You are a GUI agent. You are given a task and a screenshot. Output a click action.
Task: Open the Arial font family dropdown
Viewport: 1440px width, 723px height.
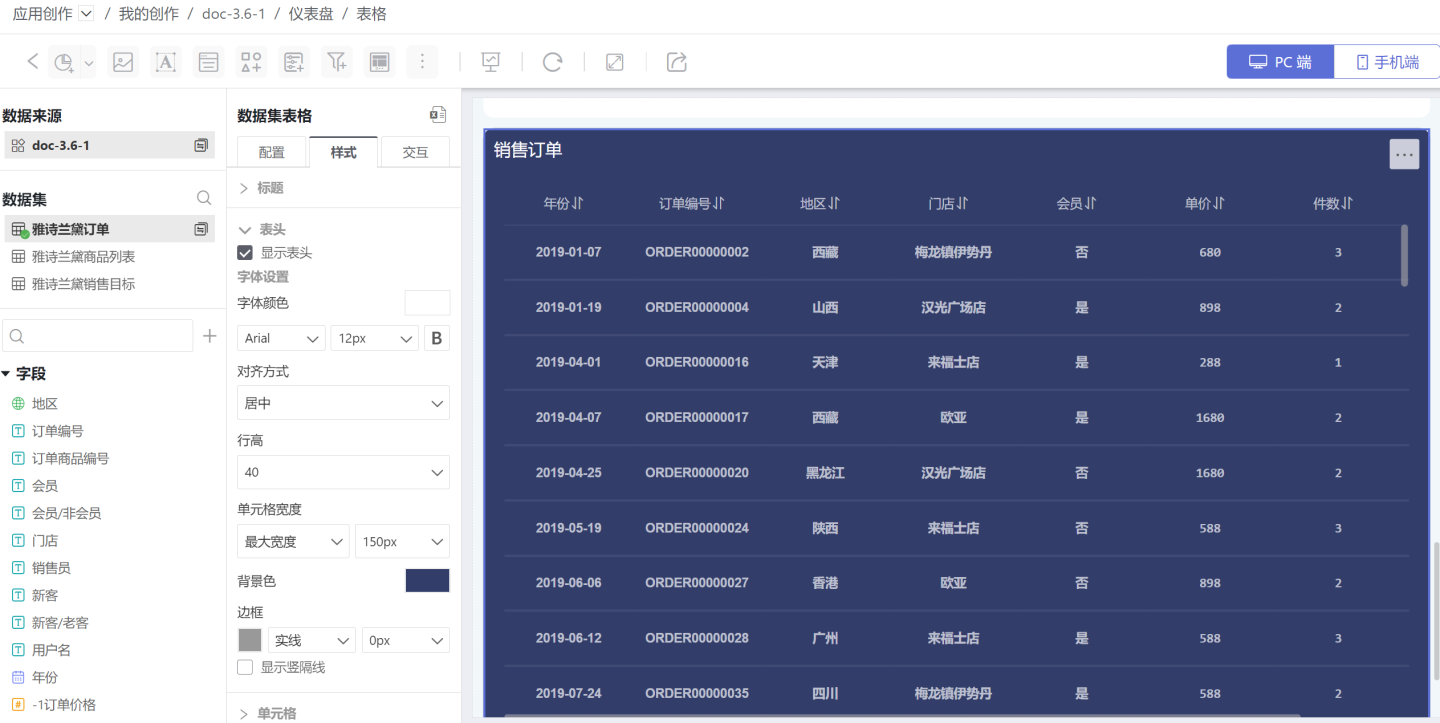coord(282,338)
